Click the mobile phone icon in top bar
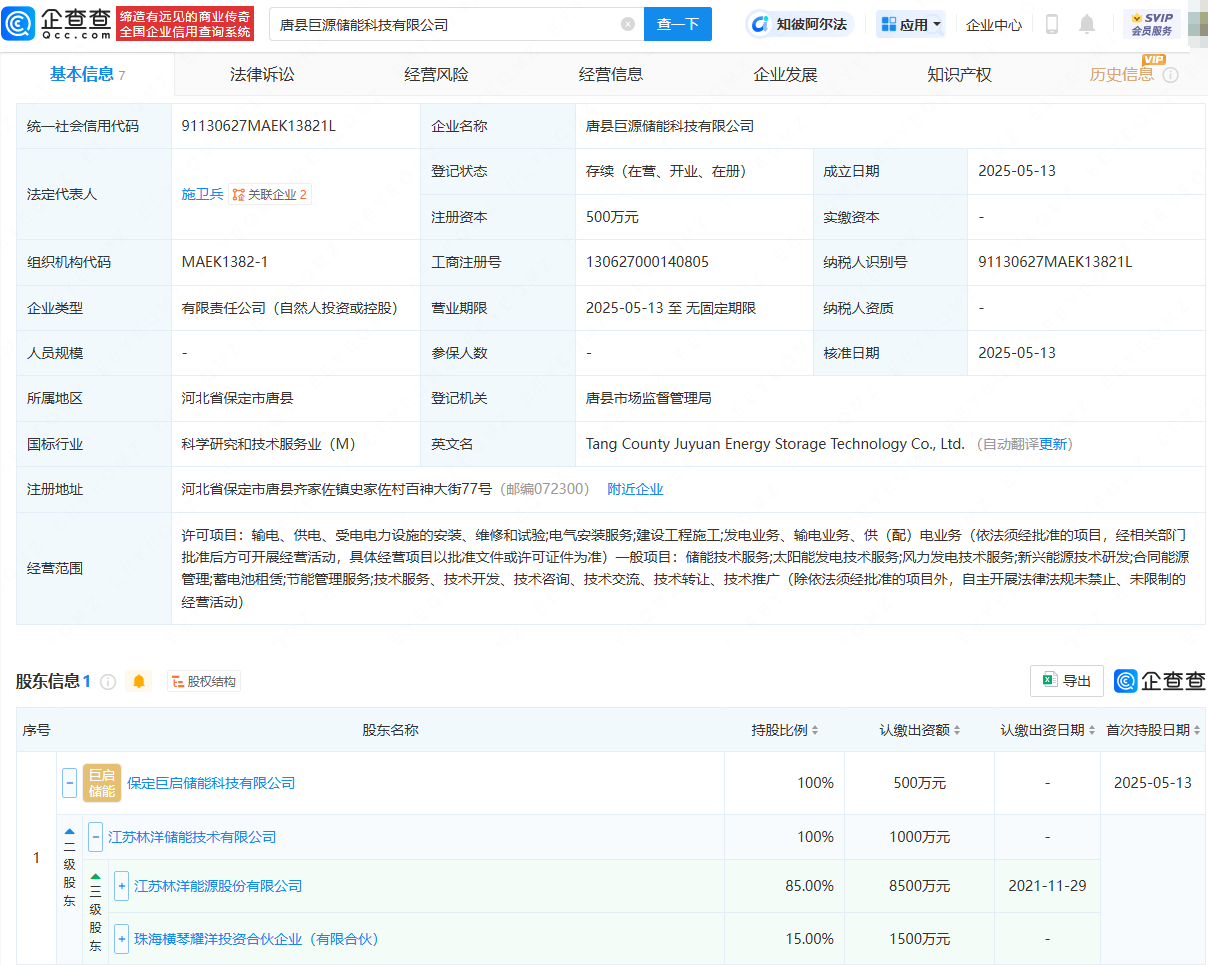Viewport: 1208px width, 965px height. coord(1051,23)
